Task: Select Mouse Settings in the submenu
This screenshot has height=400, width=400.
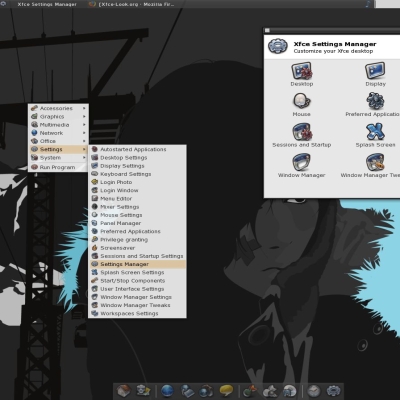Action: click(138, 215)
